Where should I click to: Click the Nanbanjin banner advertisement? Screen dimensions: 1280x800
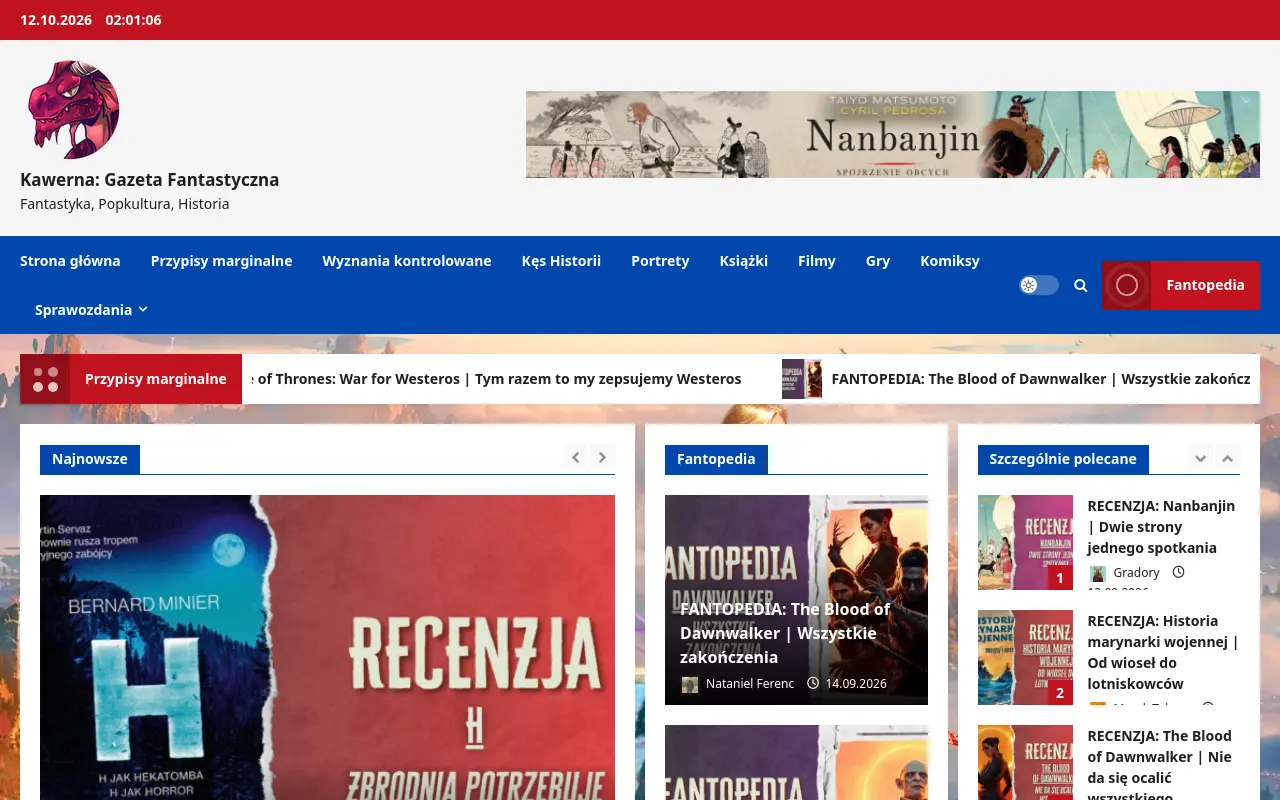pos(893,135)
